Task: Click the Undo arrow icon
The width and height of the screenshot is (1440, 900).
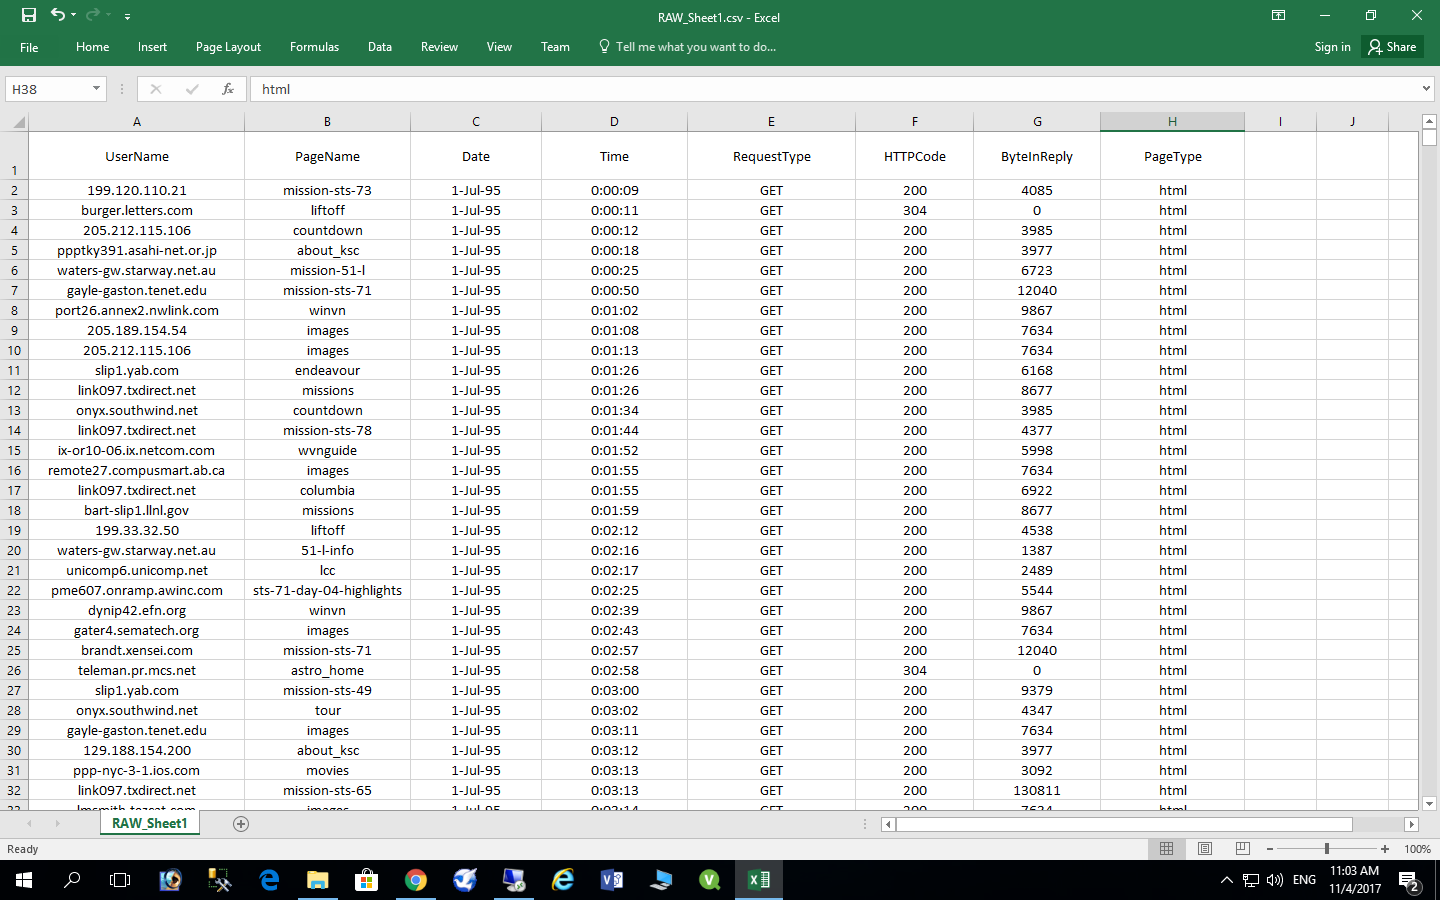Action: tap(58, 15)
